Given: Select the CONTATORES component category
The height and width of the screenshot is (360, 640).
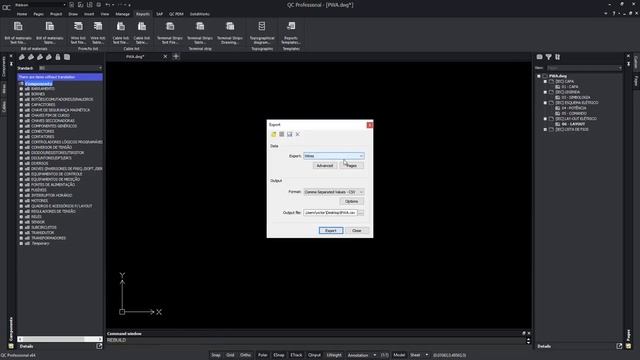Looking at the screenshot, I should 42,137.
